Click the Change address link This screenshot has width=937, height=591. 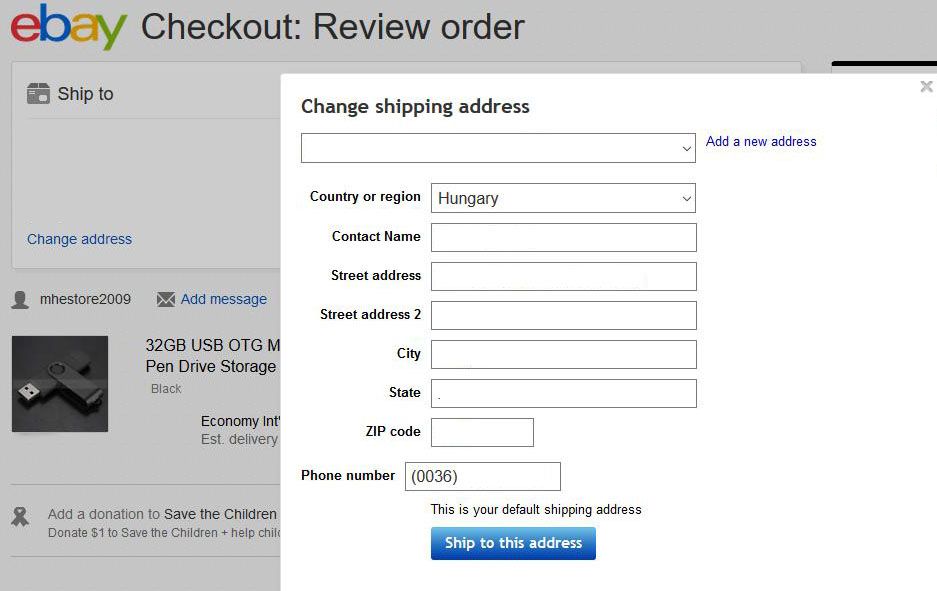pos(79,239)
